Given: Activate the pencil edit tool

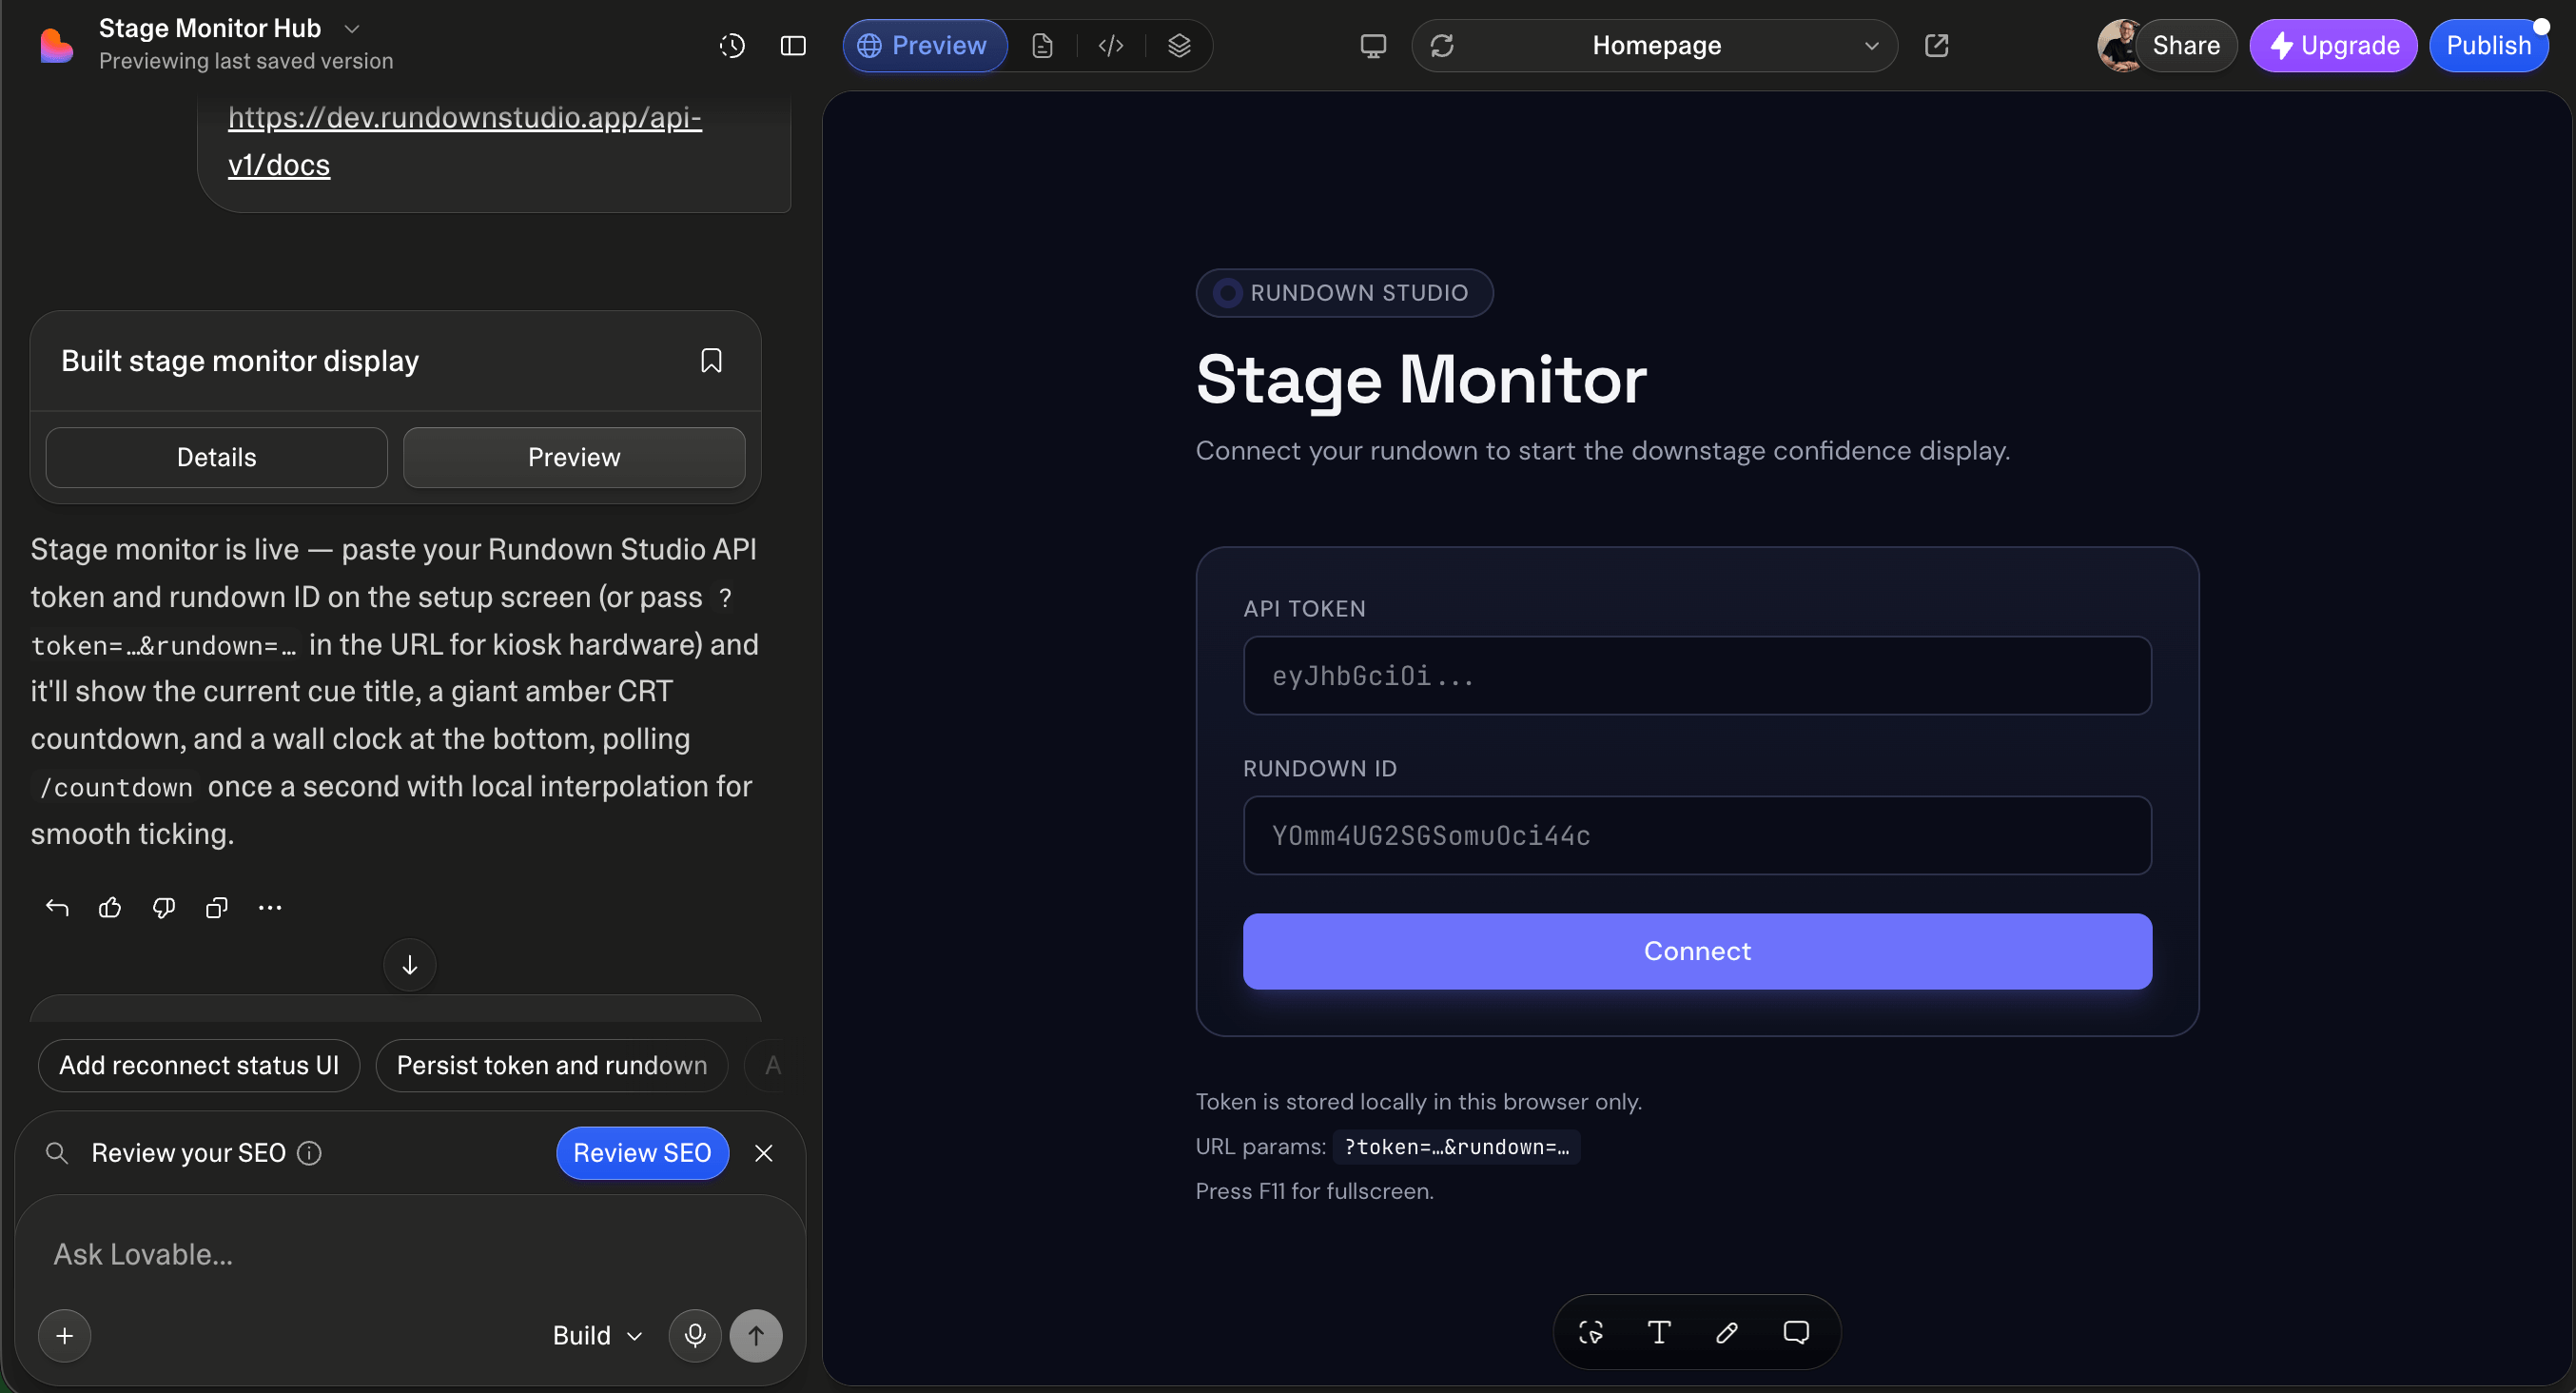Looking at the screenshot, I should (x=1727, y=1332).
